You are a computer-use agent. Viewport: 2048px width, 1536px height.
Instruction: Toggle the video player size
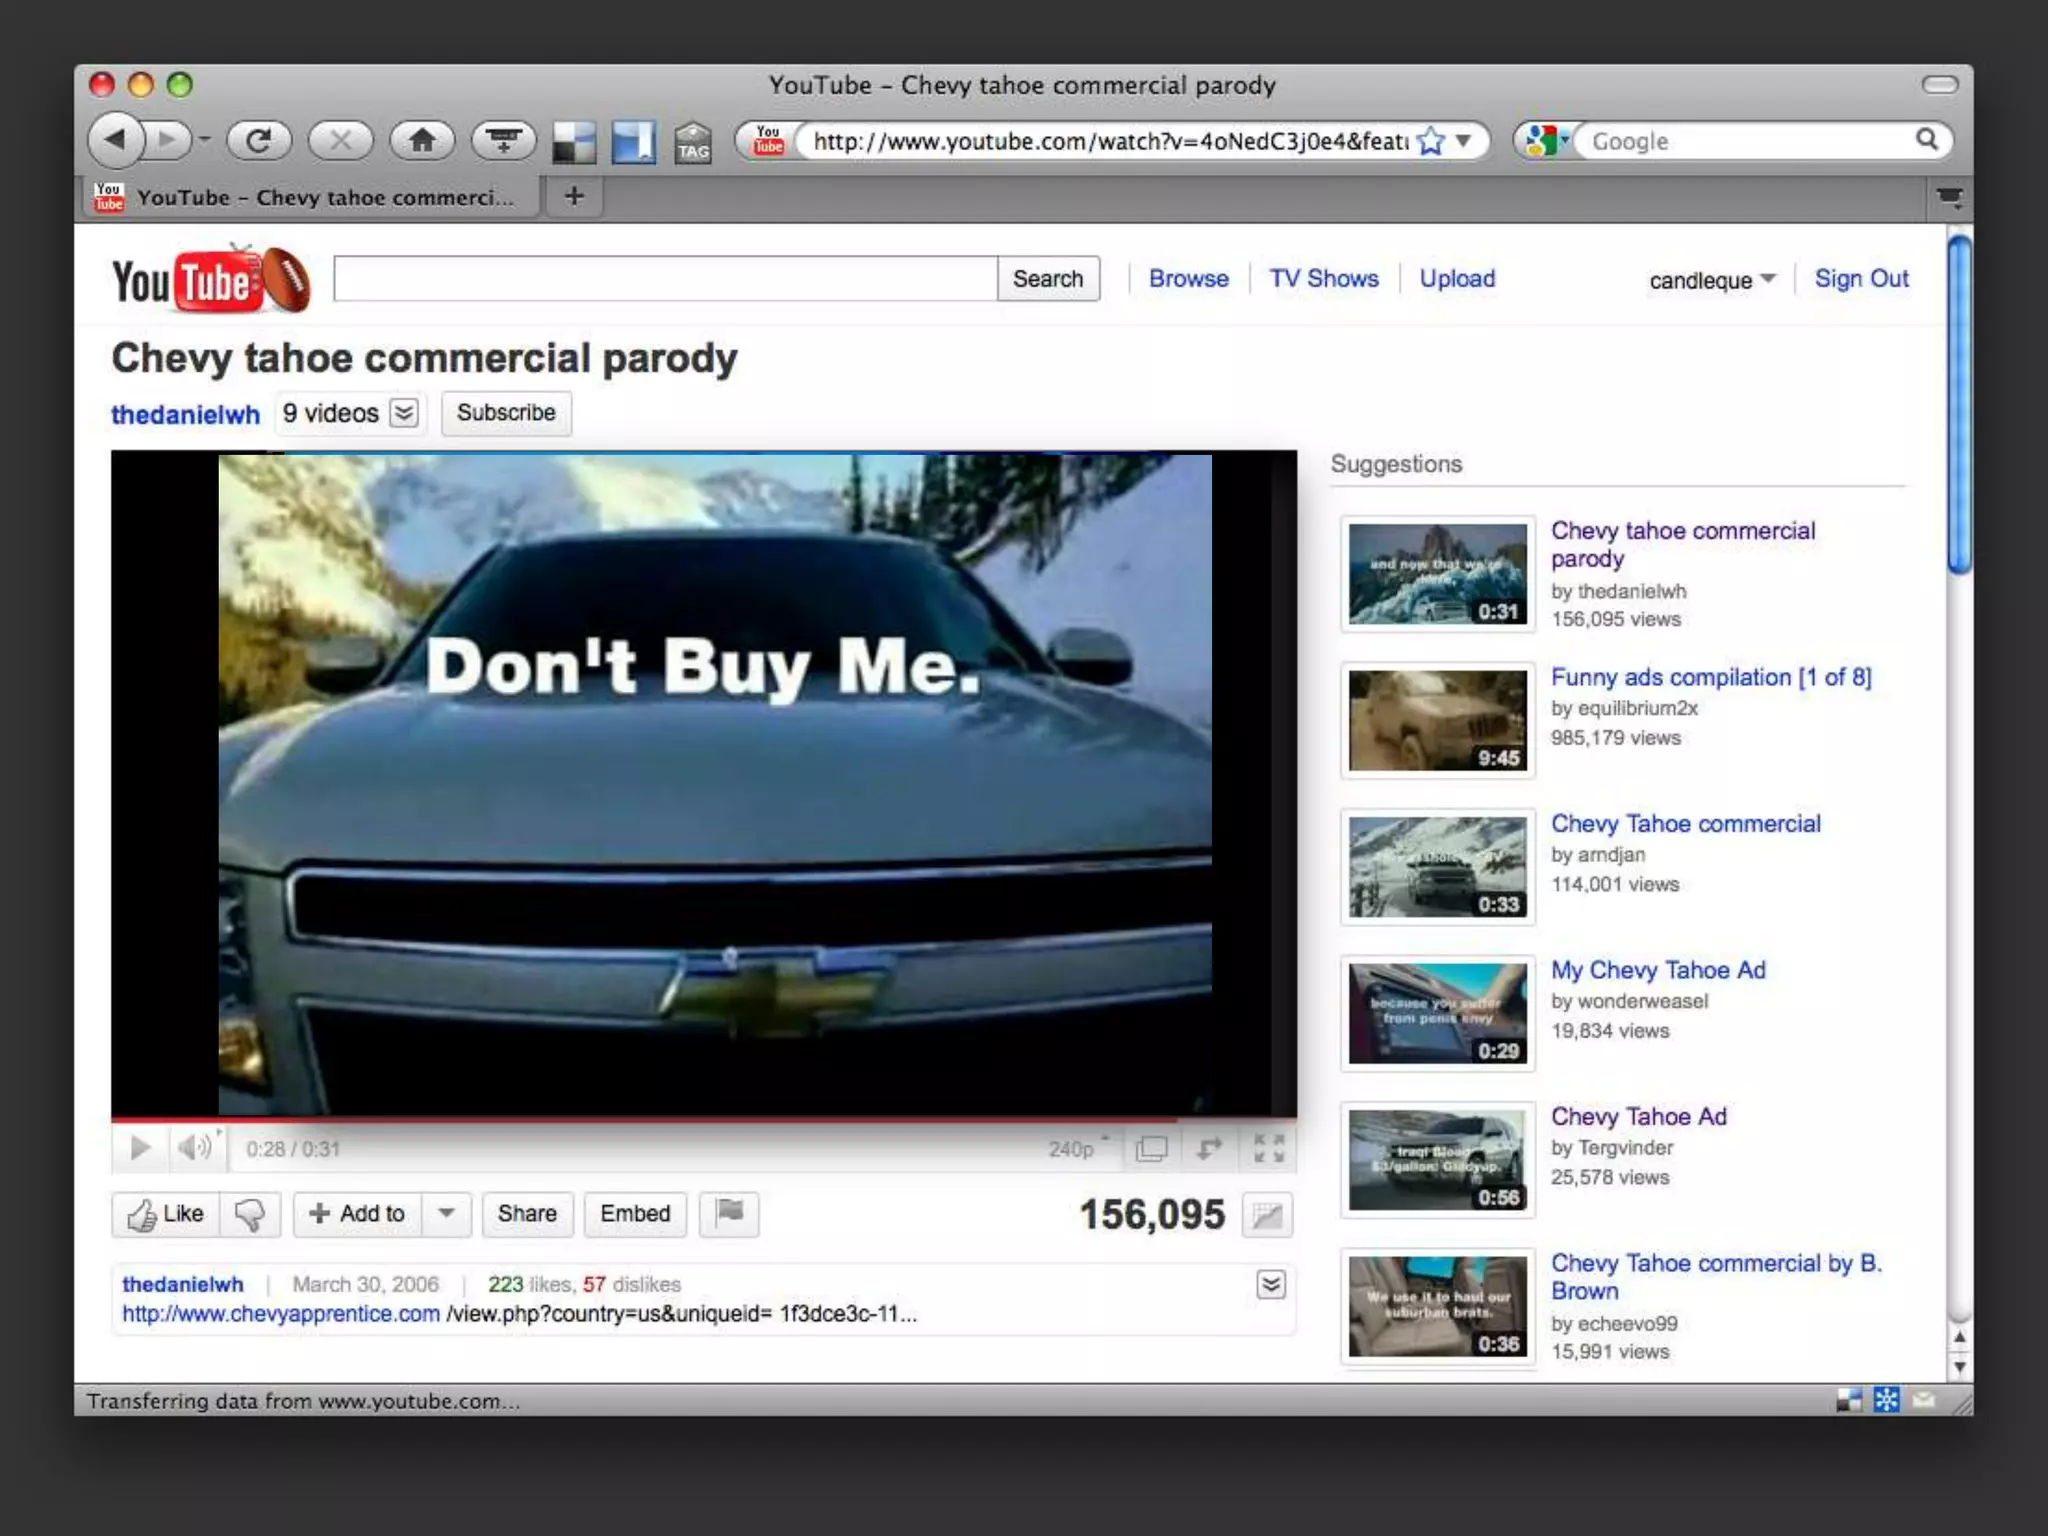(x=1151, y=1149)
